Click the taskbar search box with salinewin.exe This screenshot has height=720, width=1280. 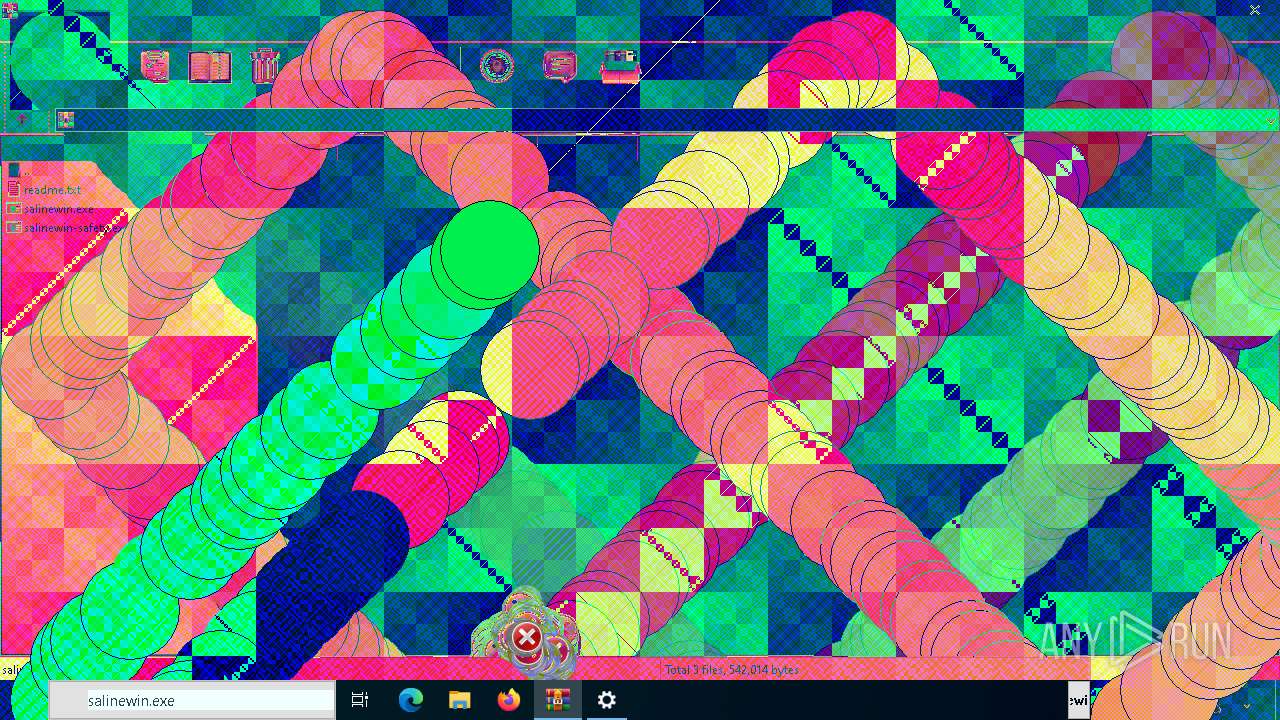tap(192, 700)
